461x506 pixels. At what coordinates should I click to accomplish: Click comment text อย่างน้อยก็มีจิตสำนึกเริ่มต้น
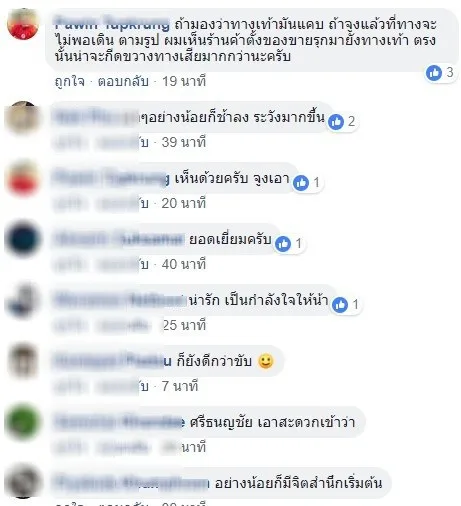pos(298,483)
